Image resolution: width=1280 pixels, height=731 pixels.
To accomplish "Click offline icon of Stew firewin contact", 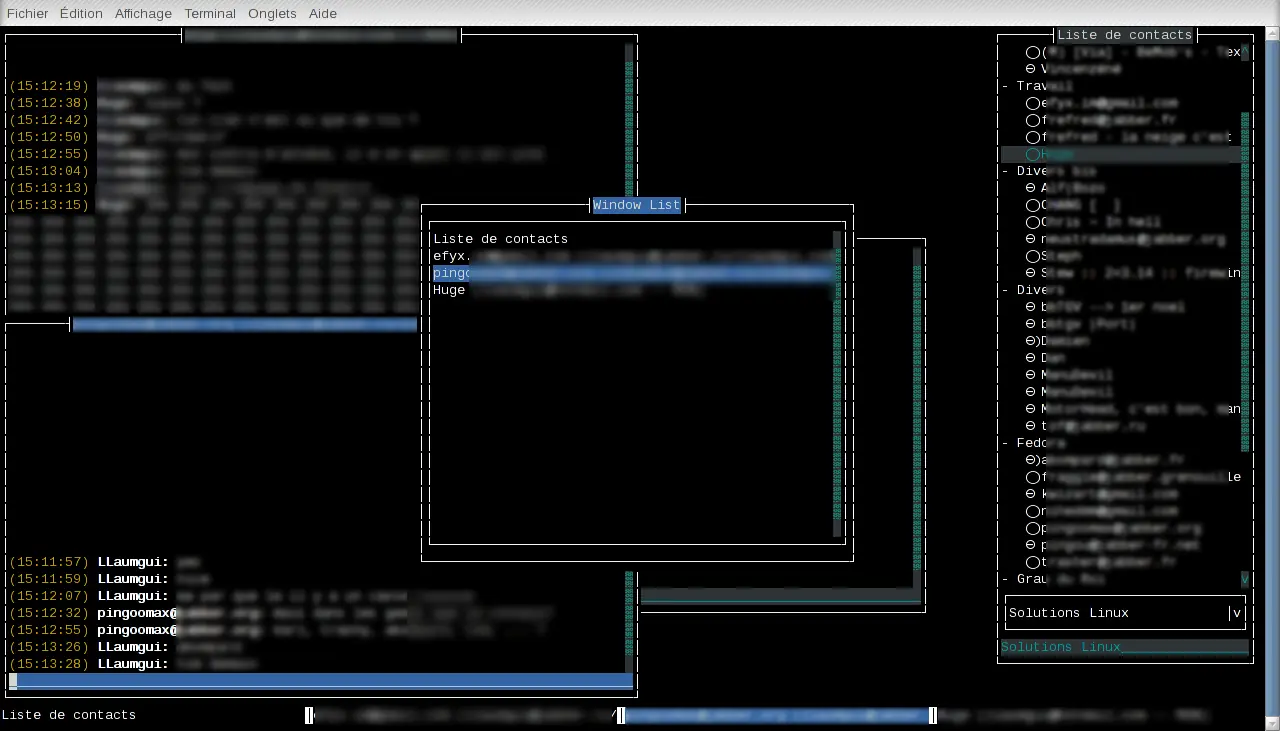I will pos(1031,273).
